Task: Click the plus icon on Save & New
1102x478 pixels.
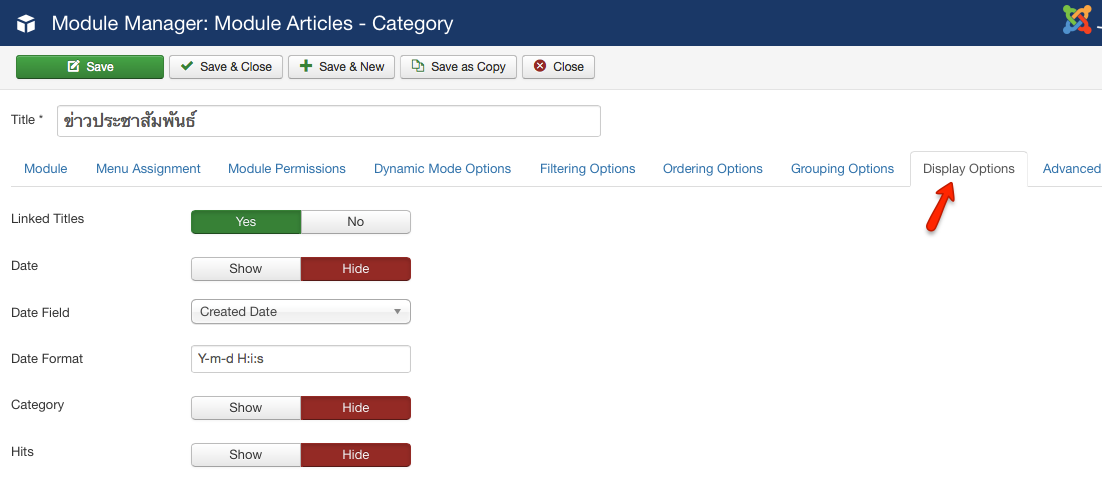Action: (305, 66)
